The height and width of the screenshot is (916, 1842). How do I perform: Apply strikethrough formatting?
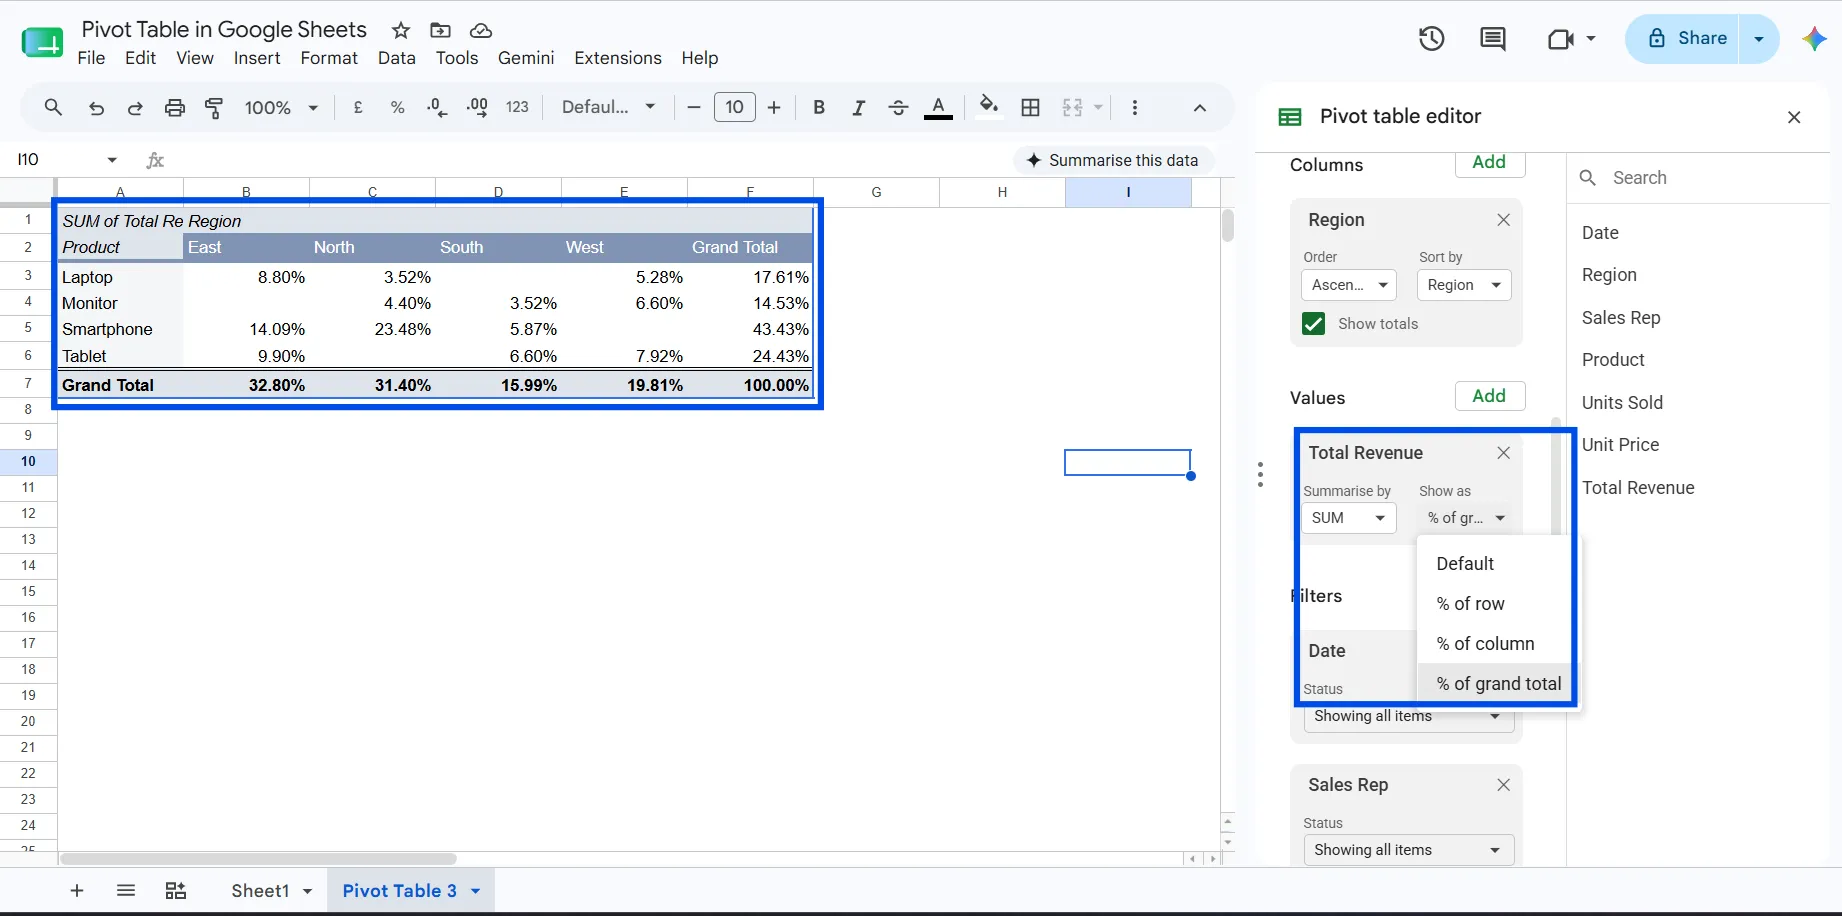[x=898, y=108]
